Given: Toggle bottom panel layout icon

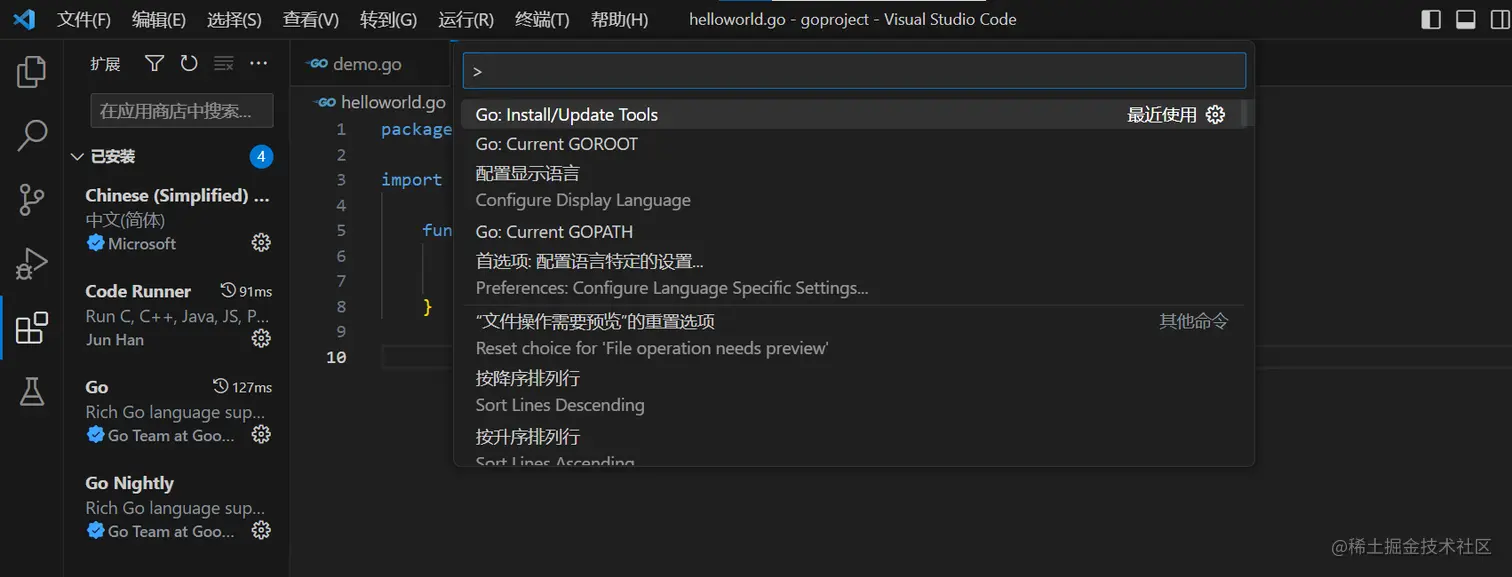Looking at the screenshot, I should [x=1466, y=19].
